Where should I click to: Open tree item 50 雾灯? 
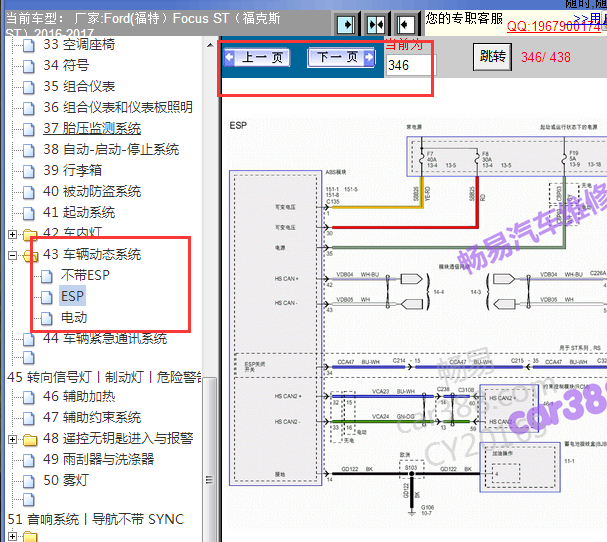tap(66, 480)
